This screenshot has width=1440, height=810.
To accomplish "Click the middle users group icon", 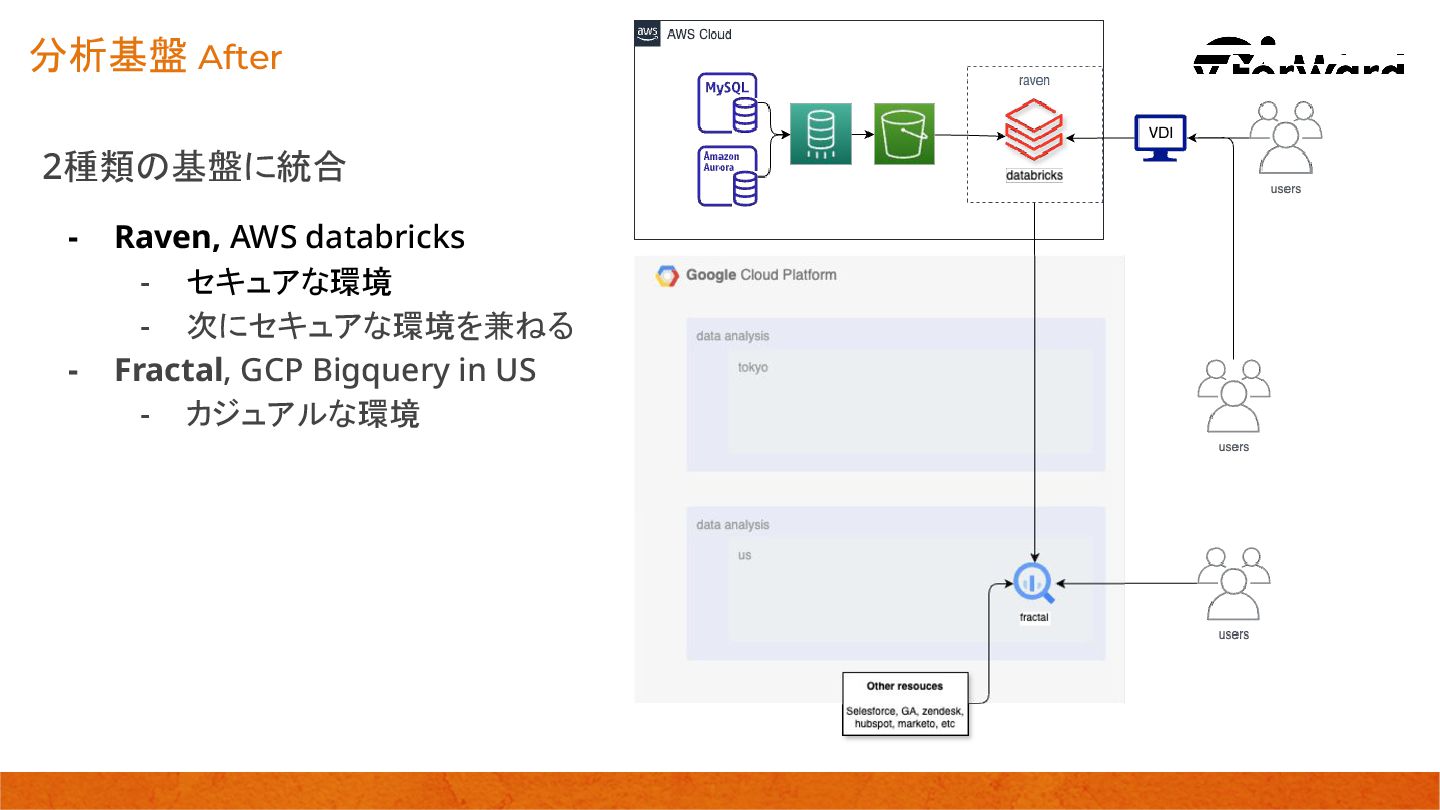I will pyautogui.click(x=1234, y=396).
